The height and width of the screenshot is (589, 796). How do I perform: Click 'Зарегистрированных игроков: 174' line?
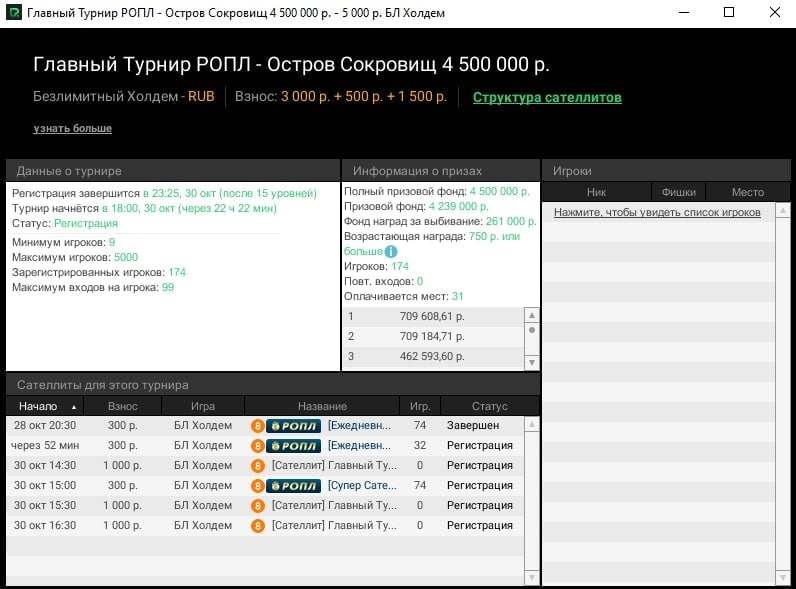[99, 273]
